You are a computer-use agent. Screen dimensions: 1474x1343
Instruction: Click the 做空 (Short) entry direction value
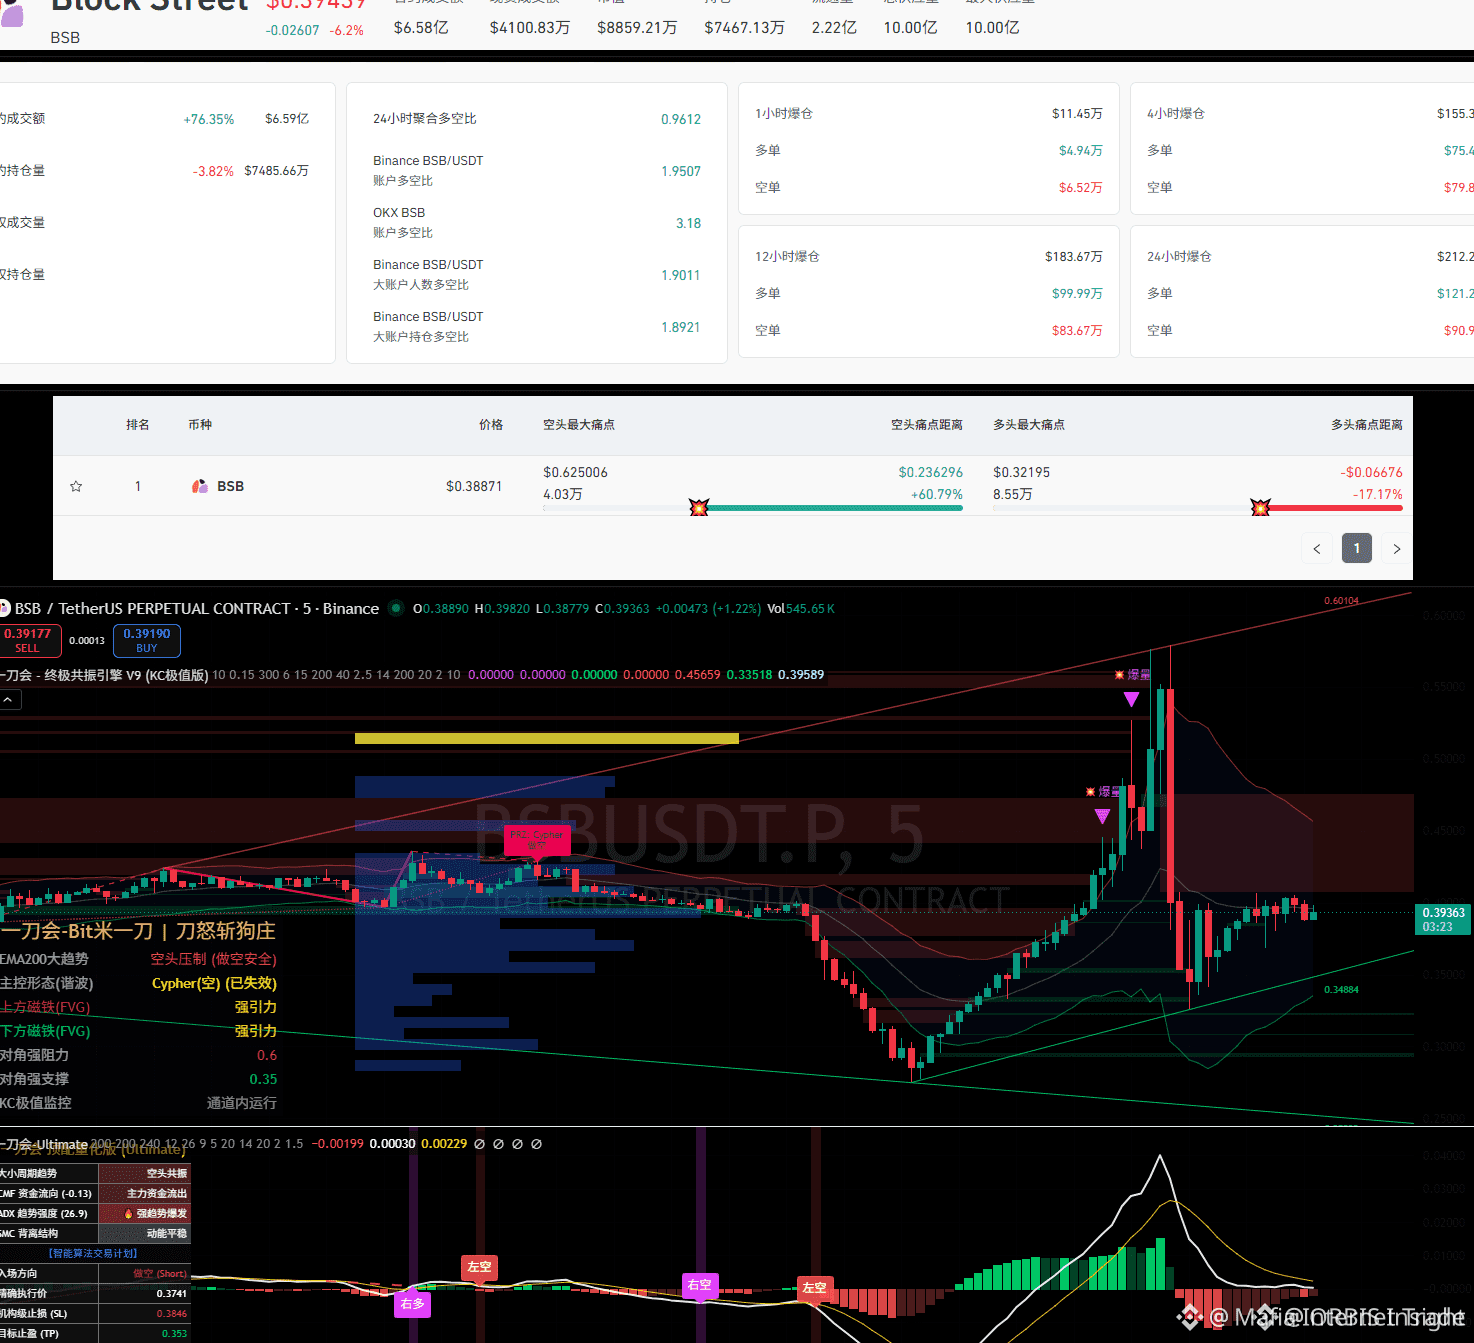(x=160, y=1274)
